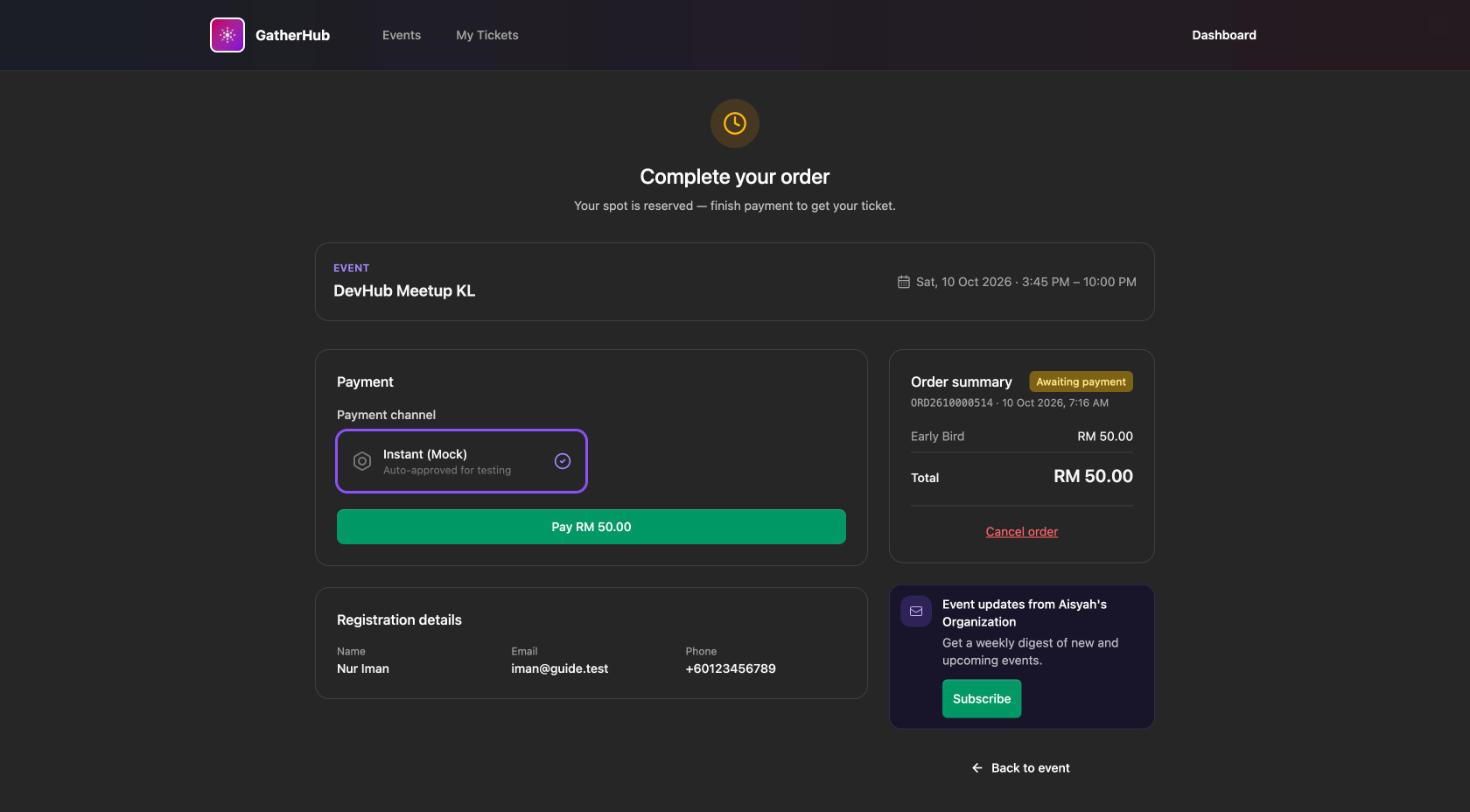Click the phone number +60123456789
1470x812 pixels.
730,669
